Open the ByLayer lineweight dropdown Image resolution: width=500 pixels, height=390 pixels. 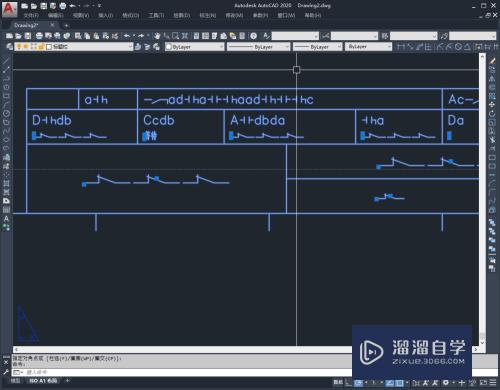318,47
